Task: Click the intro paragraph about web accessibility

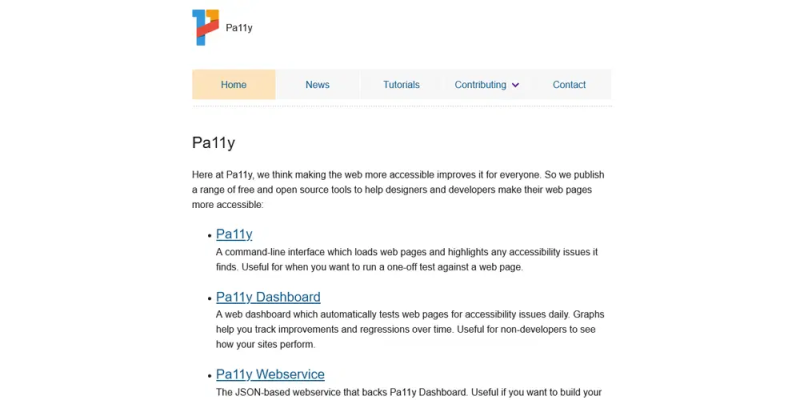Action: [x=398, y=190]
